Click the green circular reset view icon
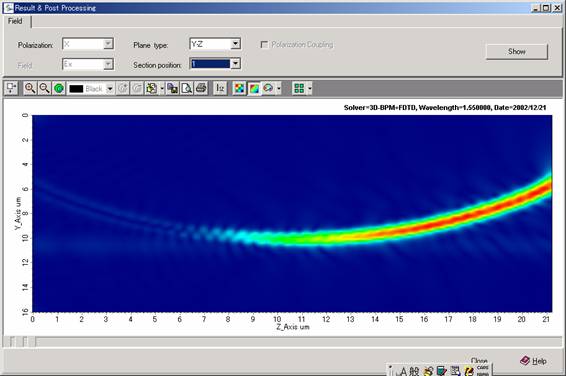The width and height of the screenshot is (566, 376). coord(59,88)
